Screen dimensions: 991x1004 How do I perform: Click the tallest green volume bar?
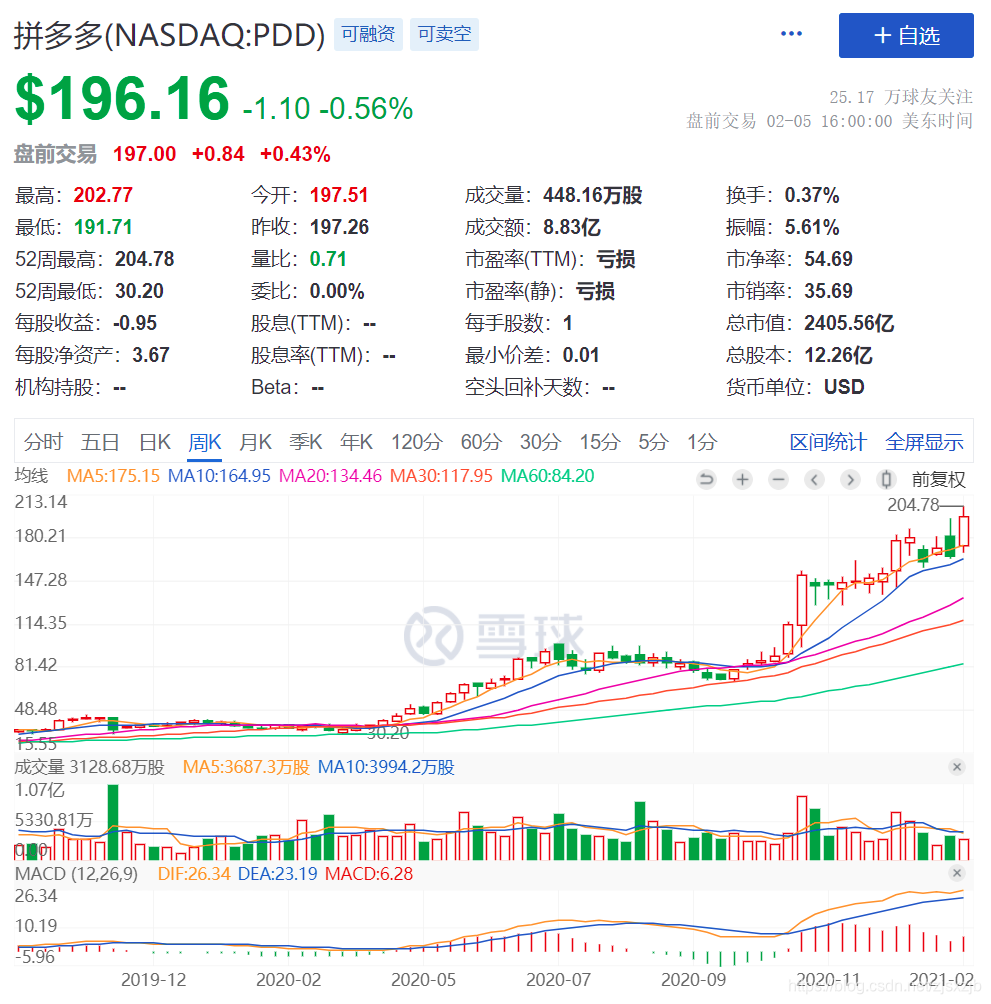click(x=113, y=822)
